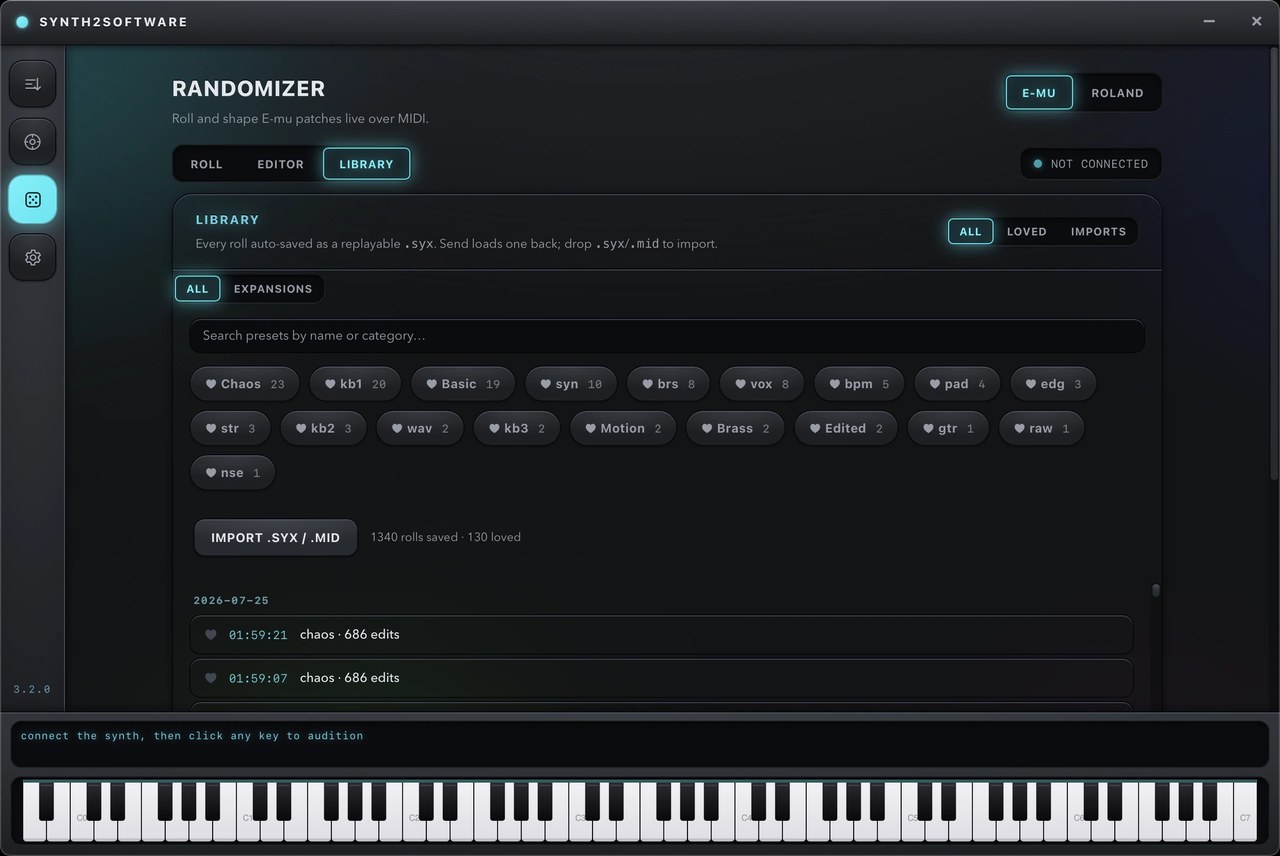Viewport: 1280px width, 856px height.
Task: Switch synth mode to ROLAND
Action: pyautogui.click(x=1117, y=93)
